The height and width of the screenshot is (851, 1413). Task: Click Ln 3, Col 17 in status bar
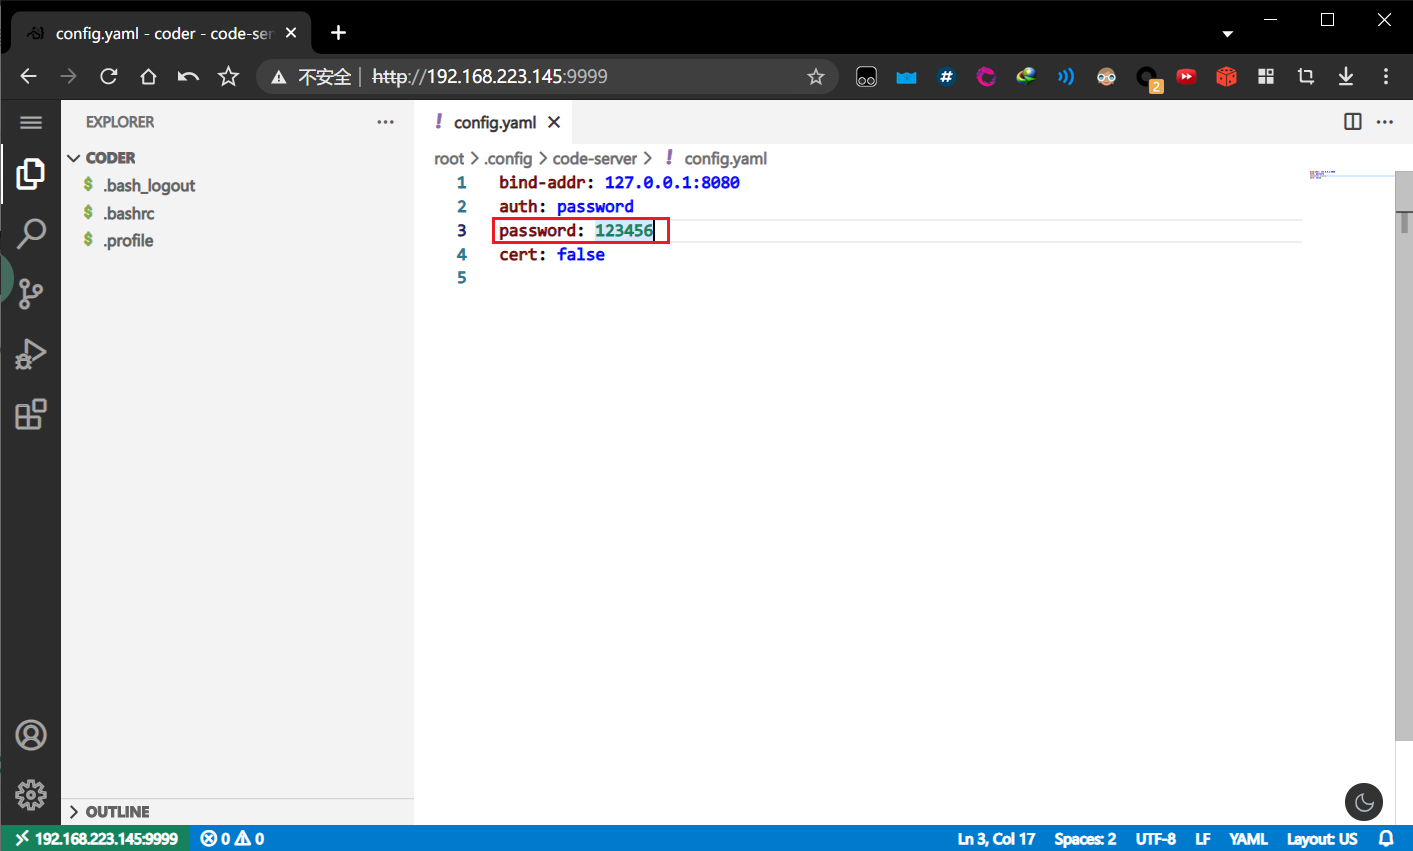(x=996, y=839)
